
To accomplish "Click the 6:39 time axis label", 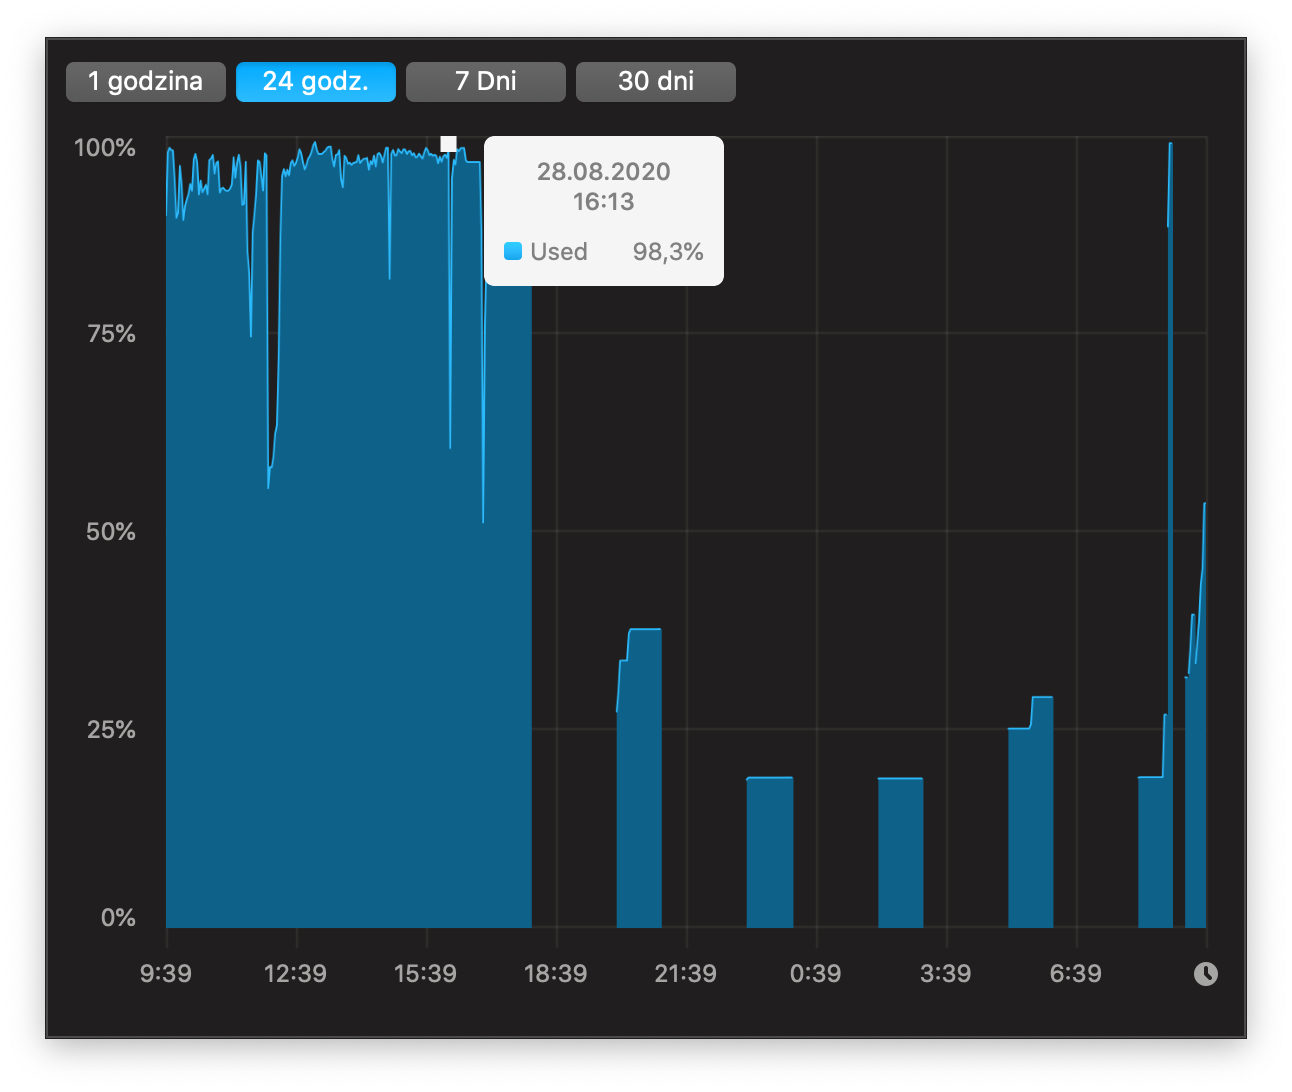I will [x=1076, y=974].
